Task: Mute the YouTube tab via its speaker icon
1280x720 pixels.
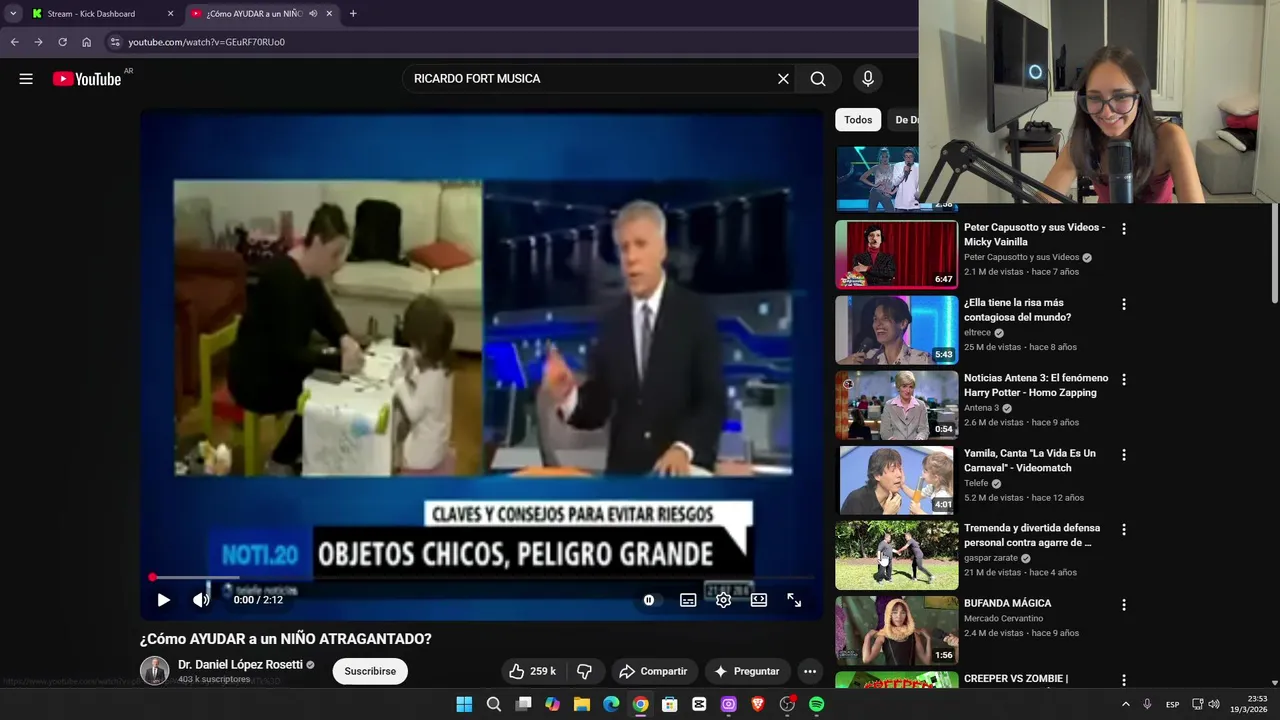Action: click(313, 14)
